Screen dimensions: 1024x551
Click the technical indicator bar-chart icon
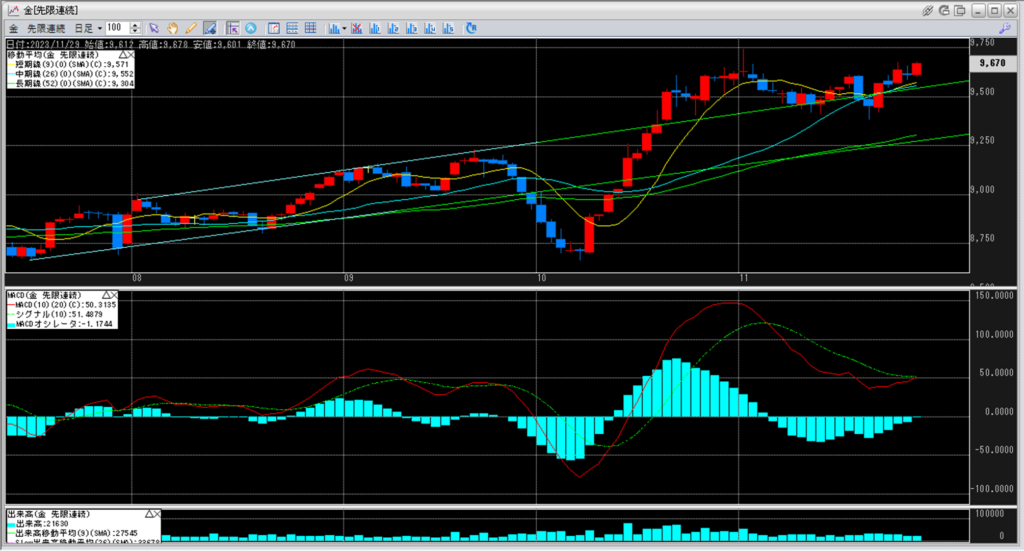coord(334,28)
